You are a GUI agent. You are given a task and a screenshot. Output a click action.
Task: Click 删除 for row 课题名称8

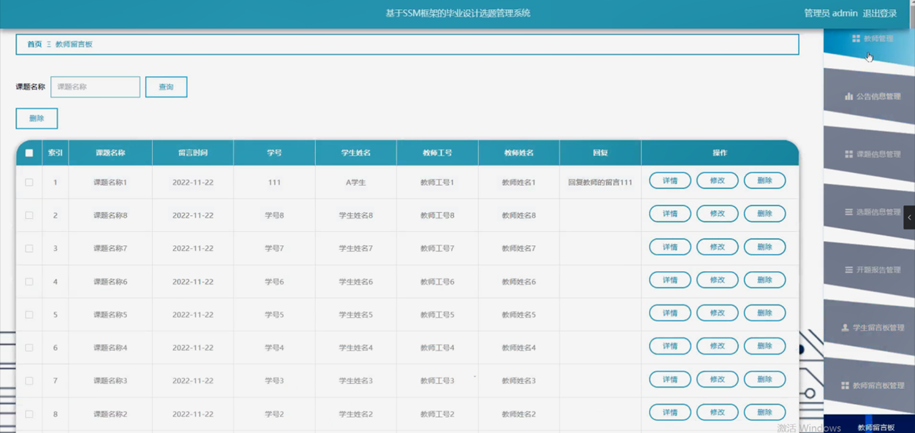[764, 214]
